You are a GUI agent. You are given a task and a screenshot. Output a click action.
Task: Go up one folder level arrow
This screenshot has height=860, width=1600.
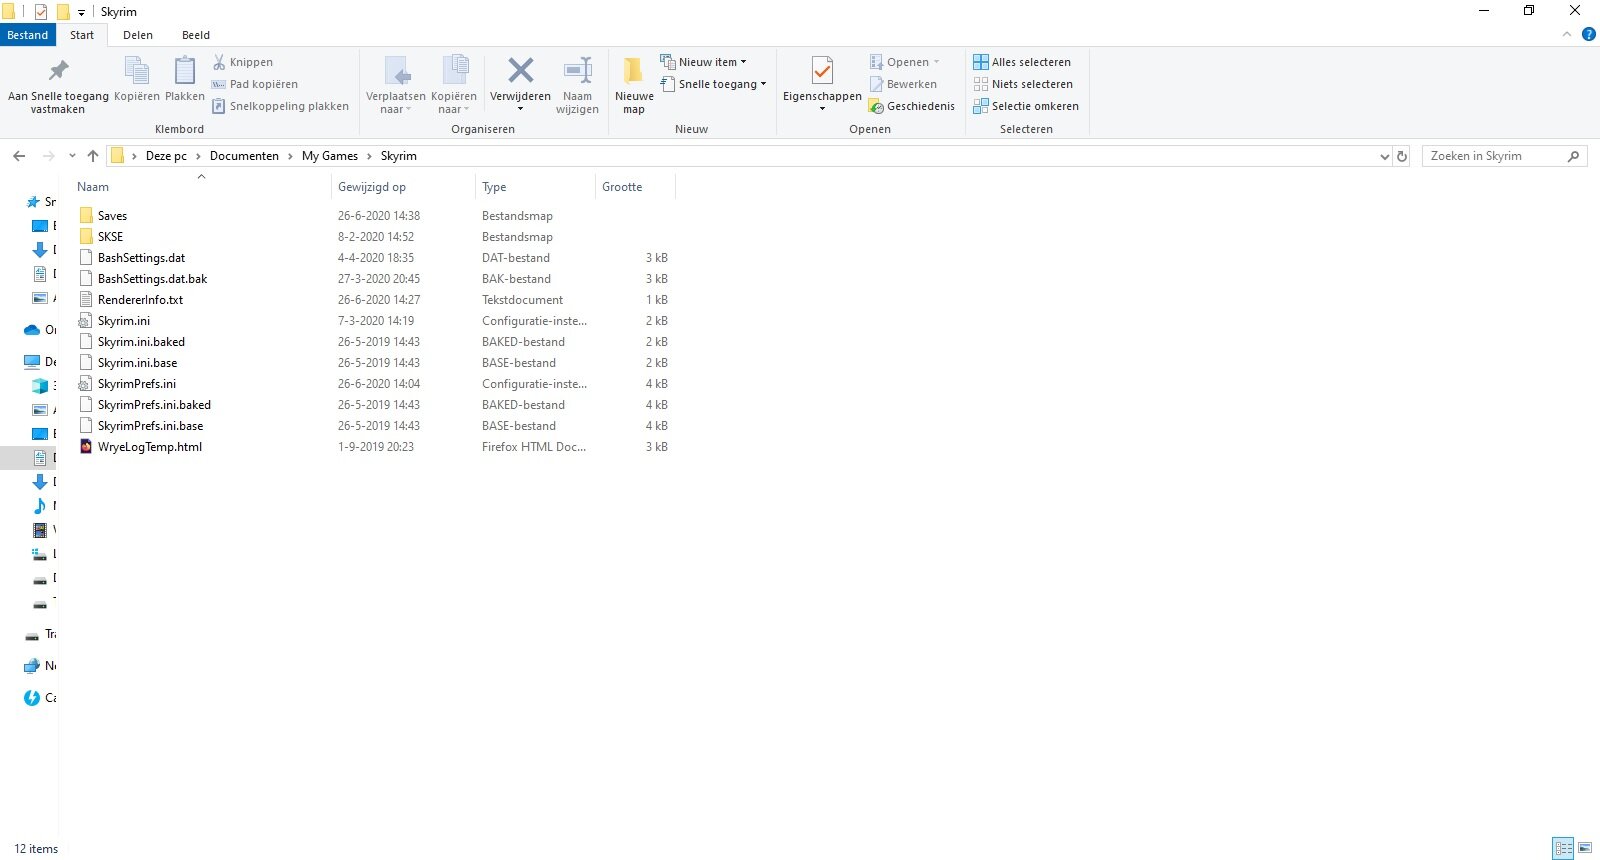coord(93,156)
